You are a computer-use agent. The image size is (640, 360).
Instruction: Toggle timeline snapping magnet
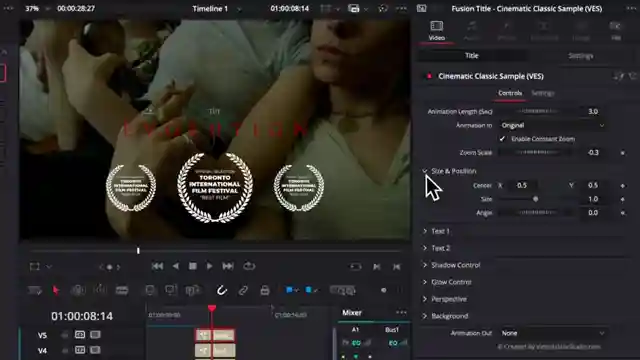point(221,290)
